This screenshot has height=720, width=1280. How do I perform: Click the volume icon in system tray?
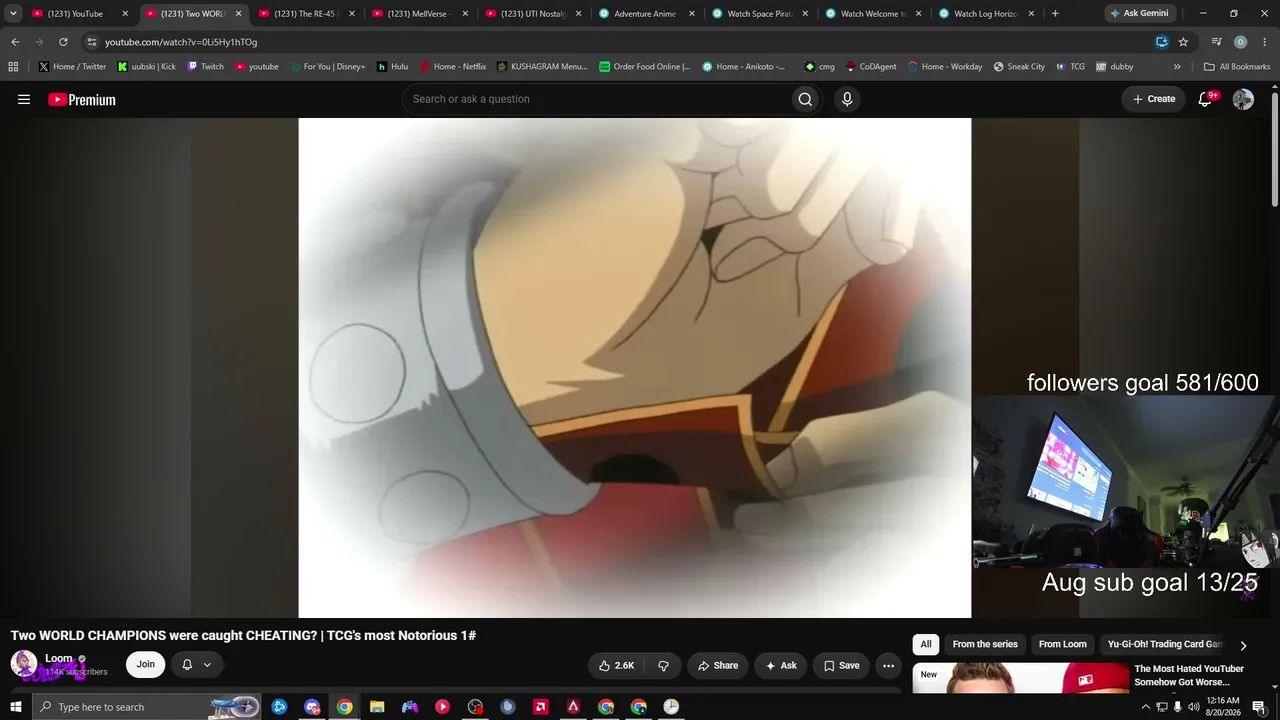(1193, 707)
